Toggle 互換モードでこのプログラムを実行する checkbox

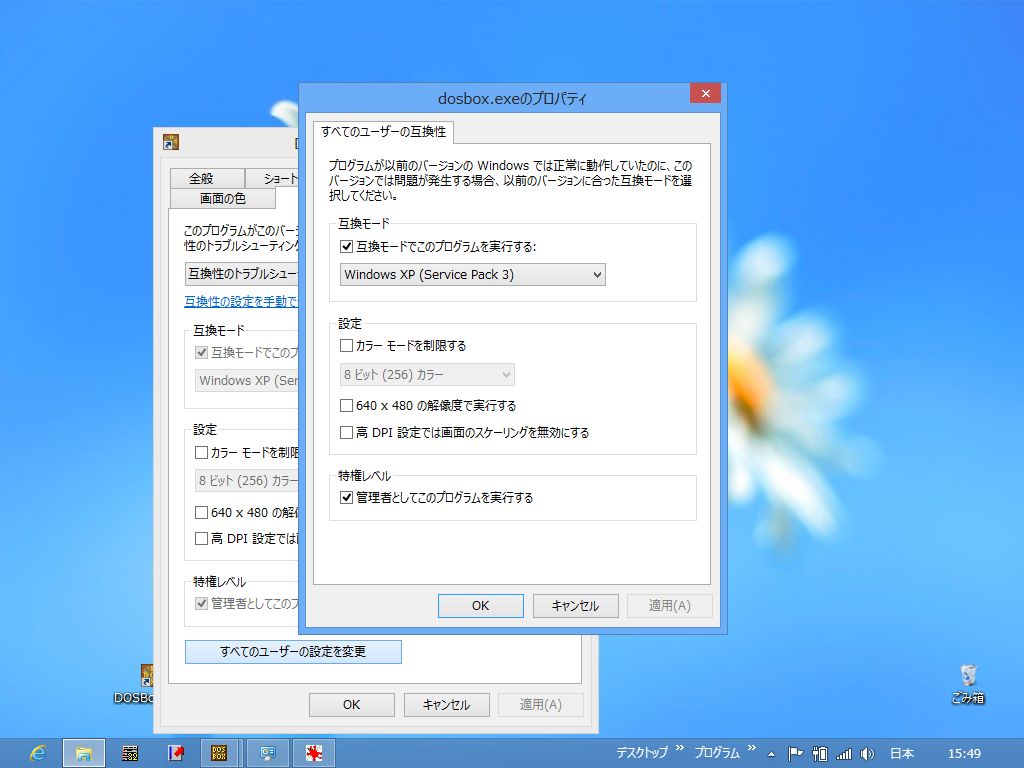(347, 246)
